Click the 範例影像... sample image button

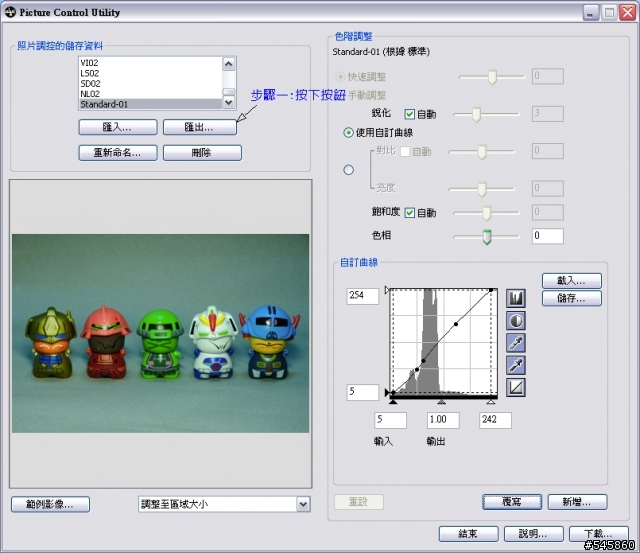pyautogui.click(x=50, y=504)
